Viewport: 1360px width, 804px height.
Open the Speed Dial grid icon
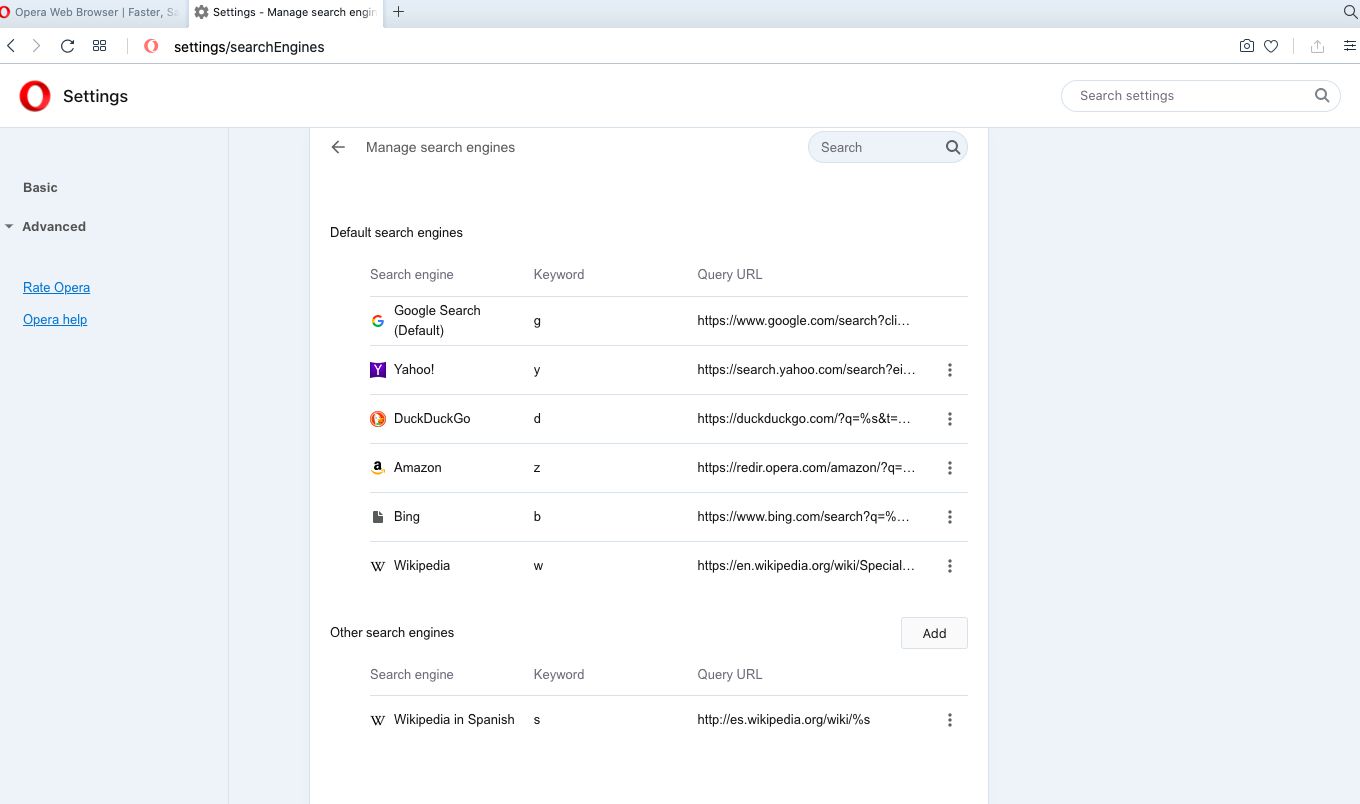(x=99, y=46)
